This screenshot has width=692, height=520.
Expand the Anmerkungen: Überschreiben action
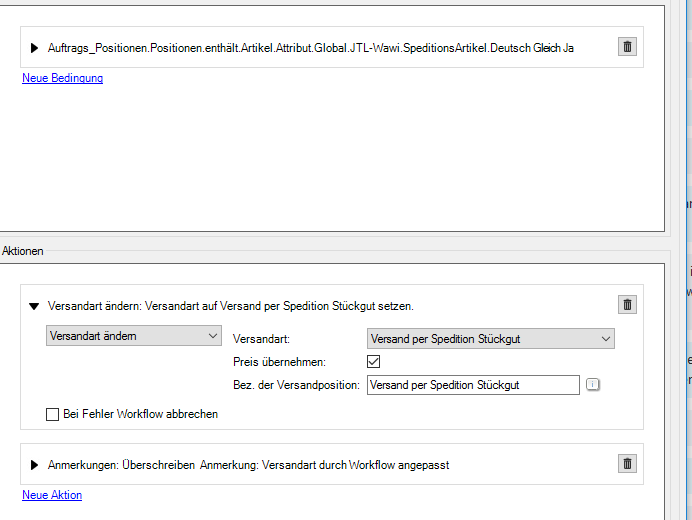35,465
